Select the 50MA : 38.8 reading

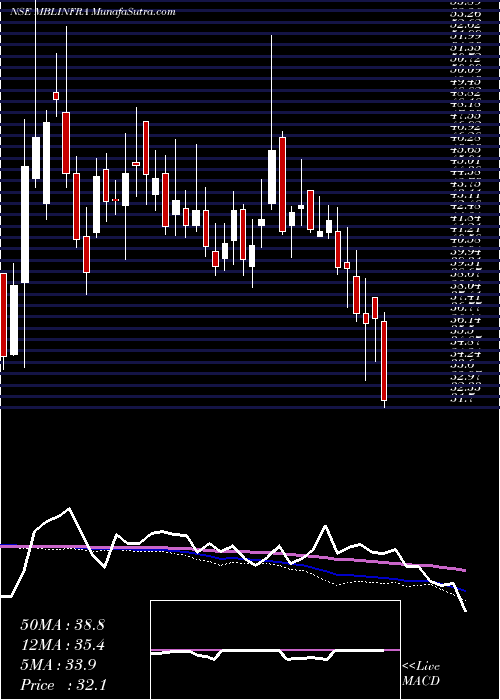pos(62,625)
